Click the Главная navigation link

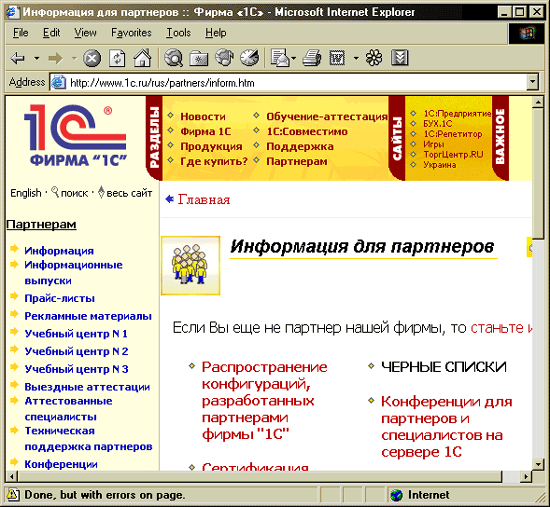pyautogui.click(x=203, y=199)
